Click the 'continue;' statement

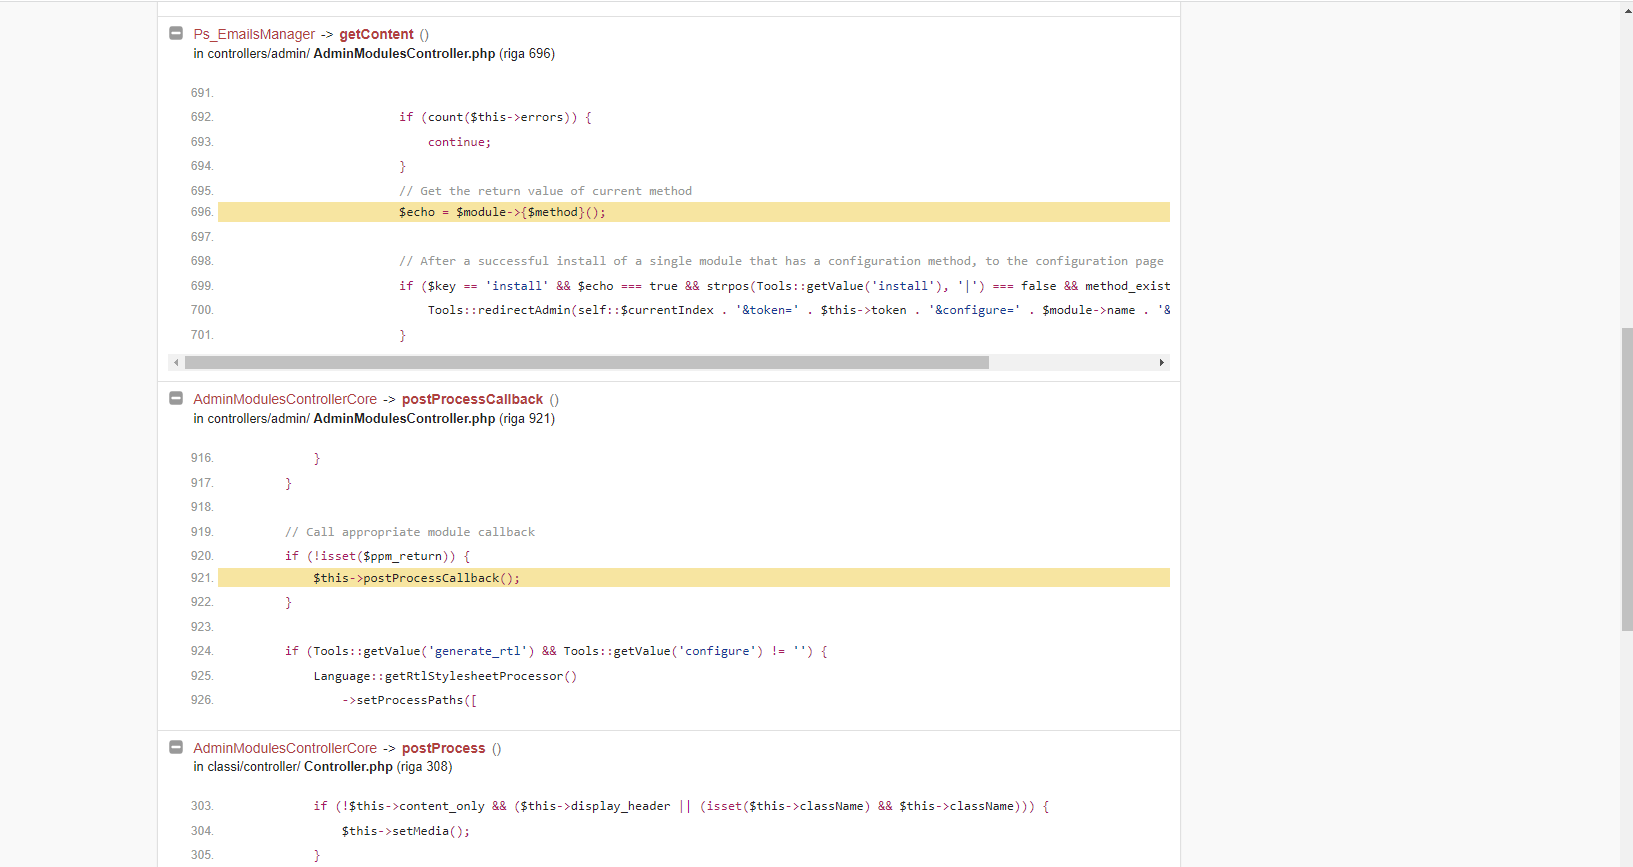[x=459, y=142]
